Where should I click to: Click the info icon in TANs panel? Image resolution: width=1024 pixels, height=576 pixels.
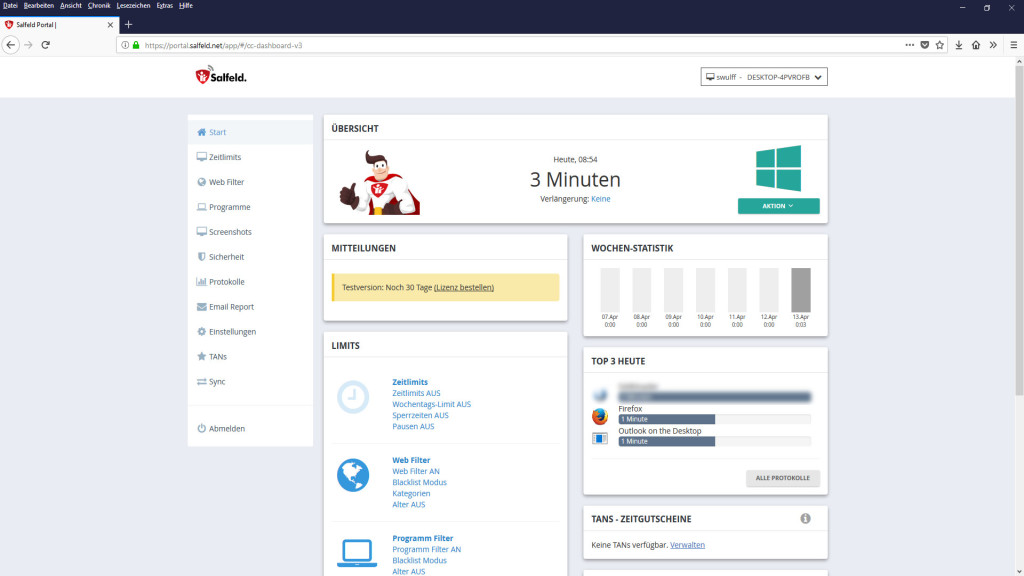coord(805,519)
